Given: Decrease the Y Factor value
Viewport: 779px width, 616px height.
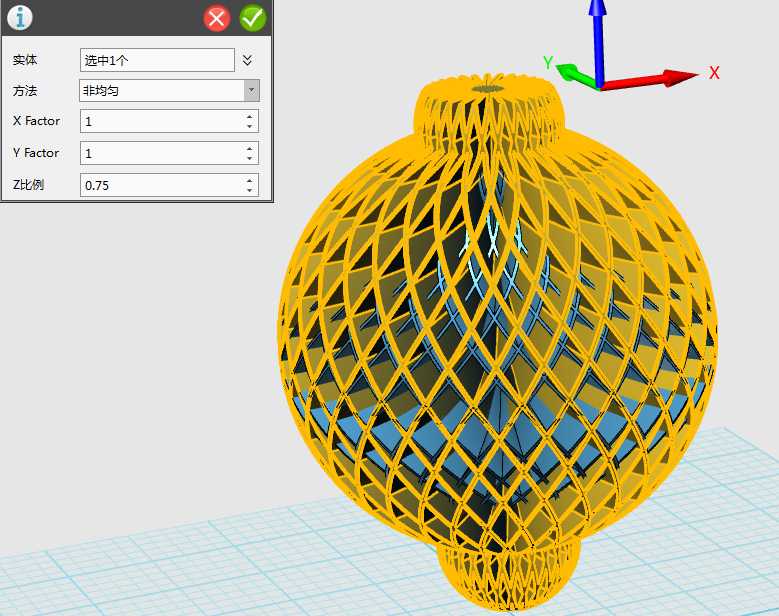Looking at the screenshot, I should pyautogui.click(x=249, y=158).
